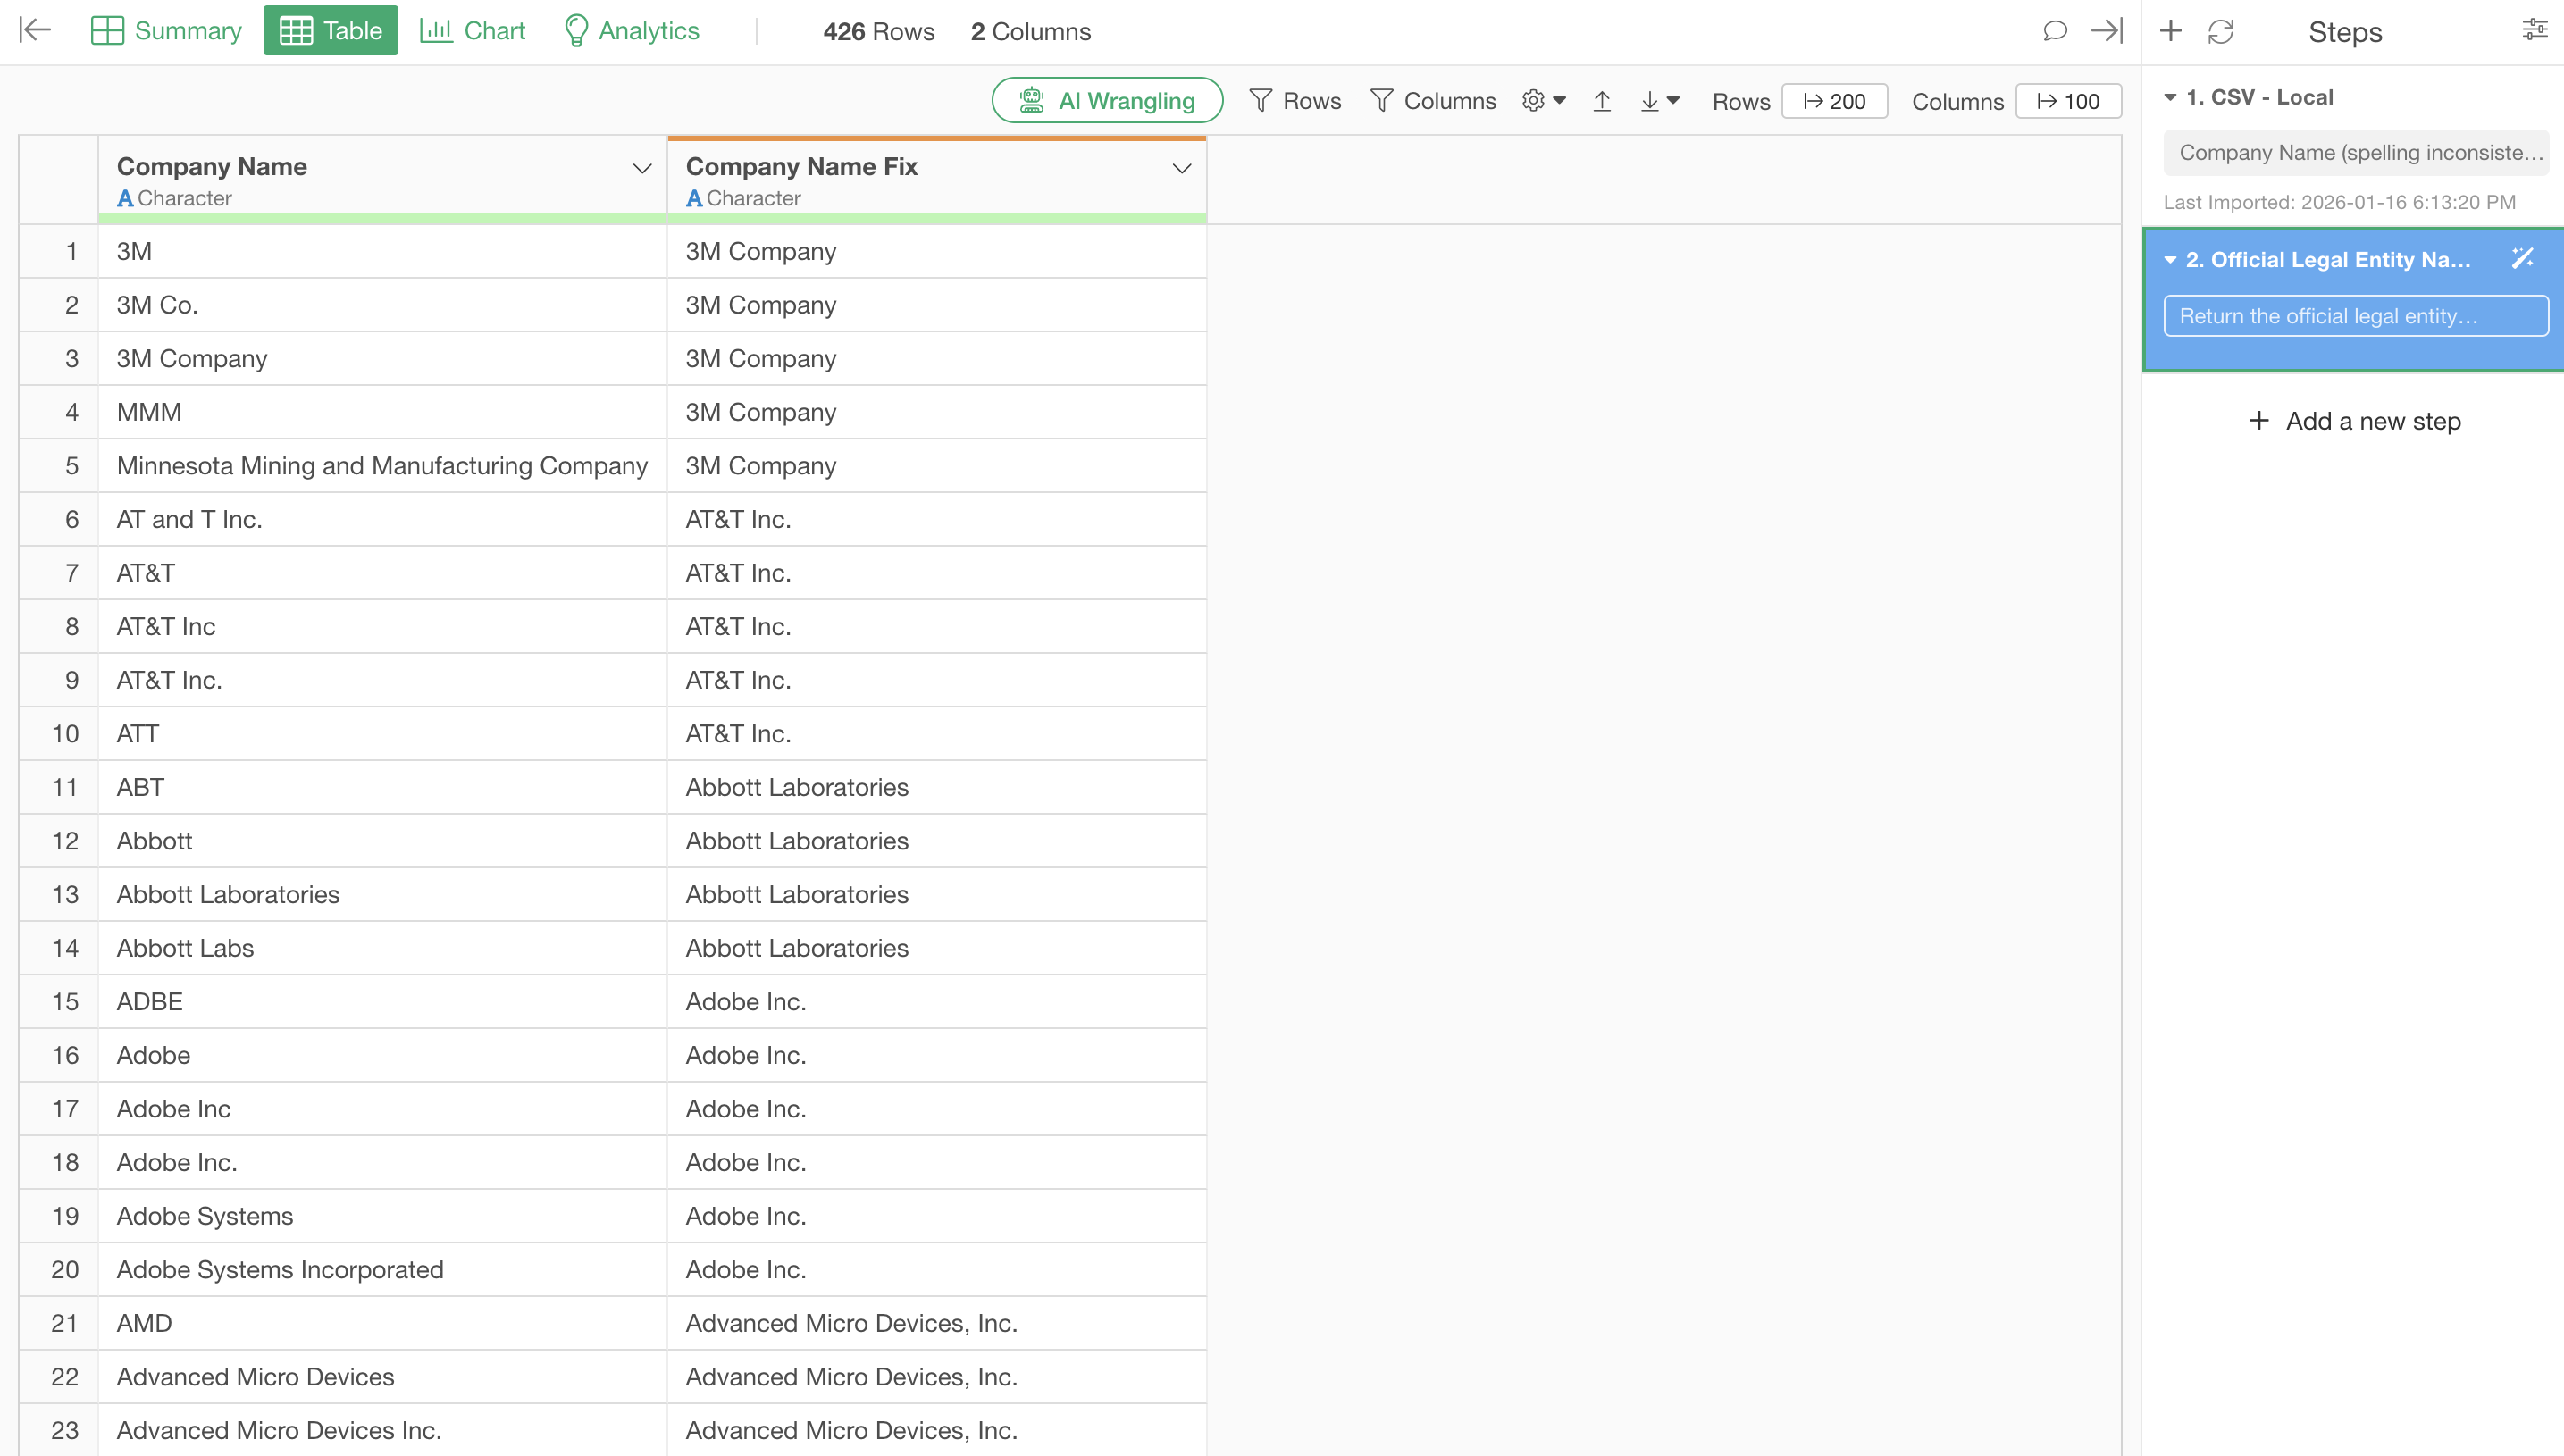This screenshot has width=2564, height=1456.
Task: Click the Rows limit field showing 200
Action: [1834, 101]
